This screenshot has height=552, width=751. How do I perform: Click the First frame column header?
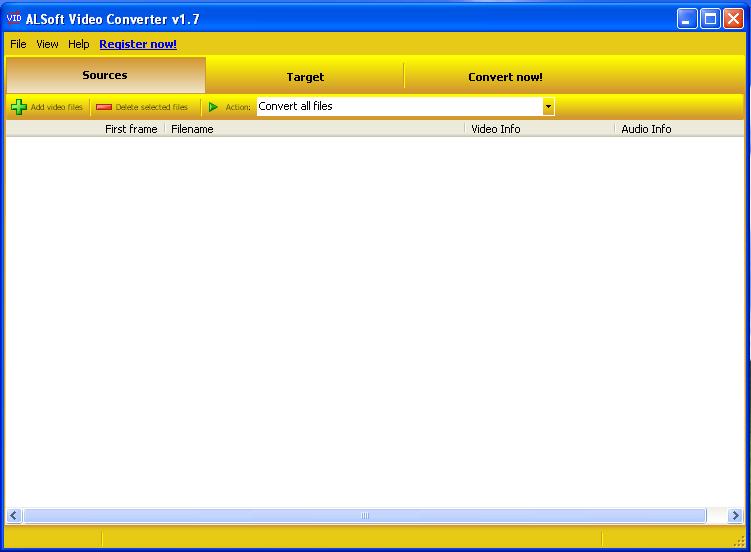click(x=86, y=129)
